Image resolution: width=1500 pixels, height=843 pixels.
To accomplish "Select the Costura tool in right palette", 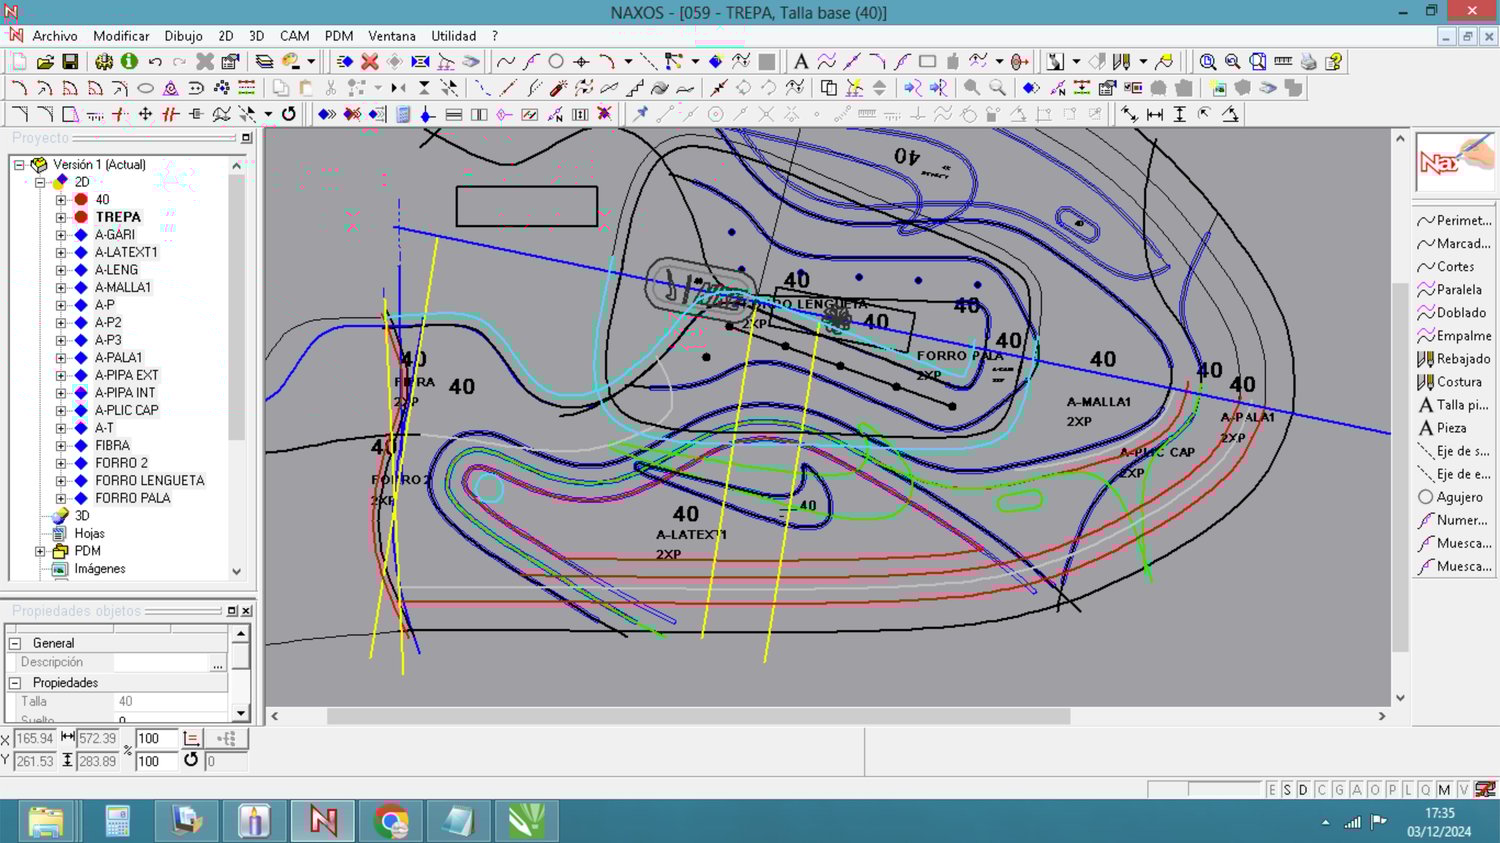I will (x=1455, y=382).
